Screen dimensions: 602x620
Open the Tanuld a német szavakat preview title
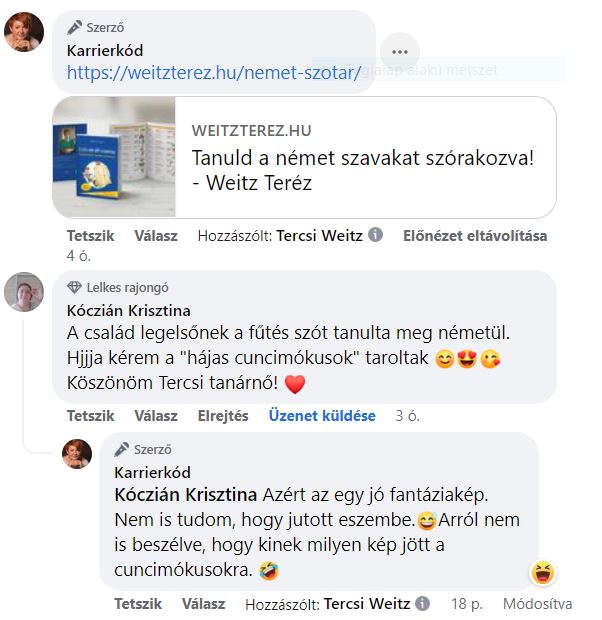[363, 170]
